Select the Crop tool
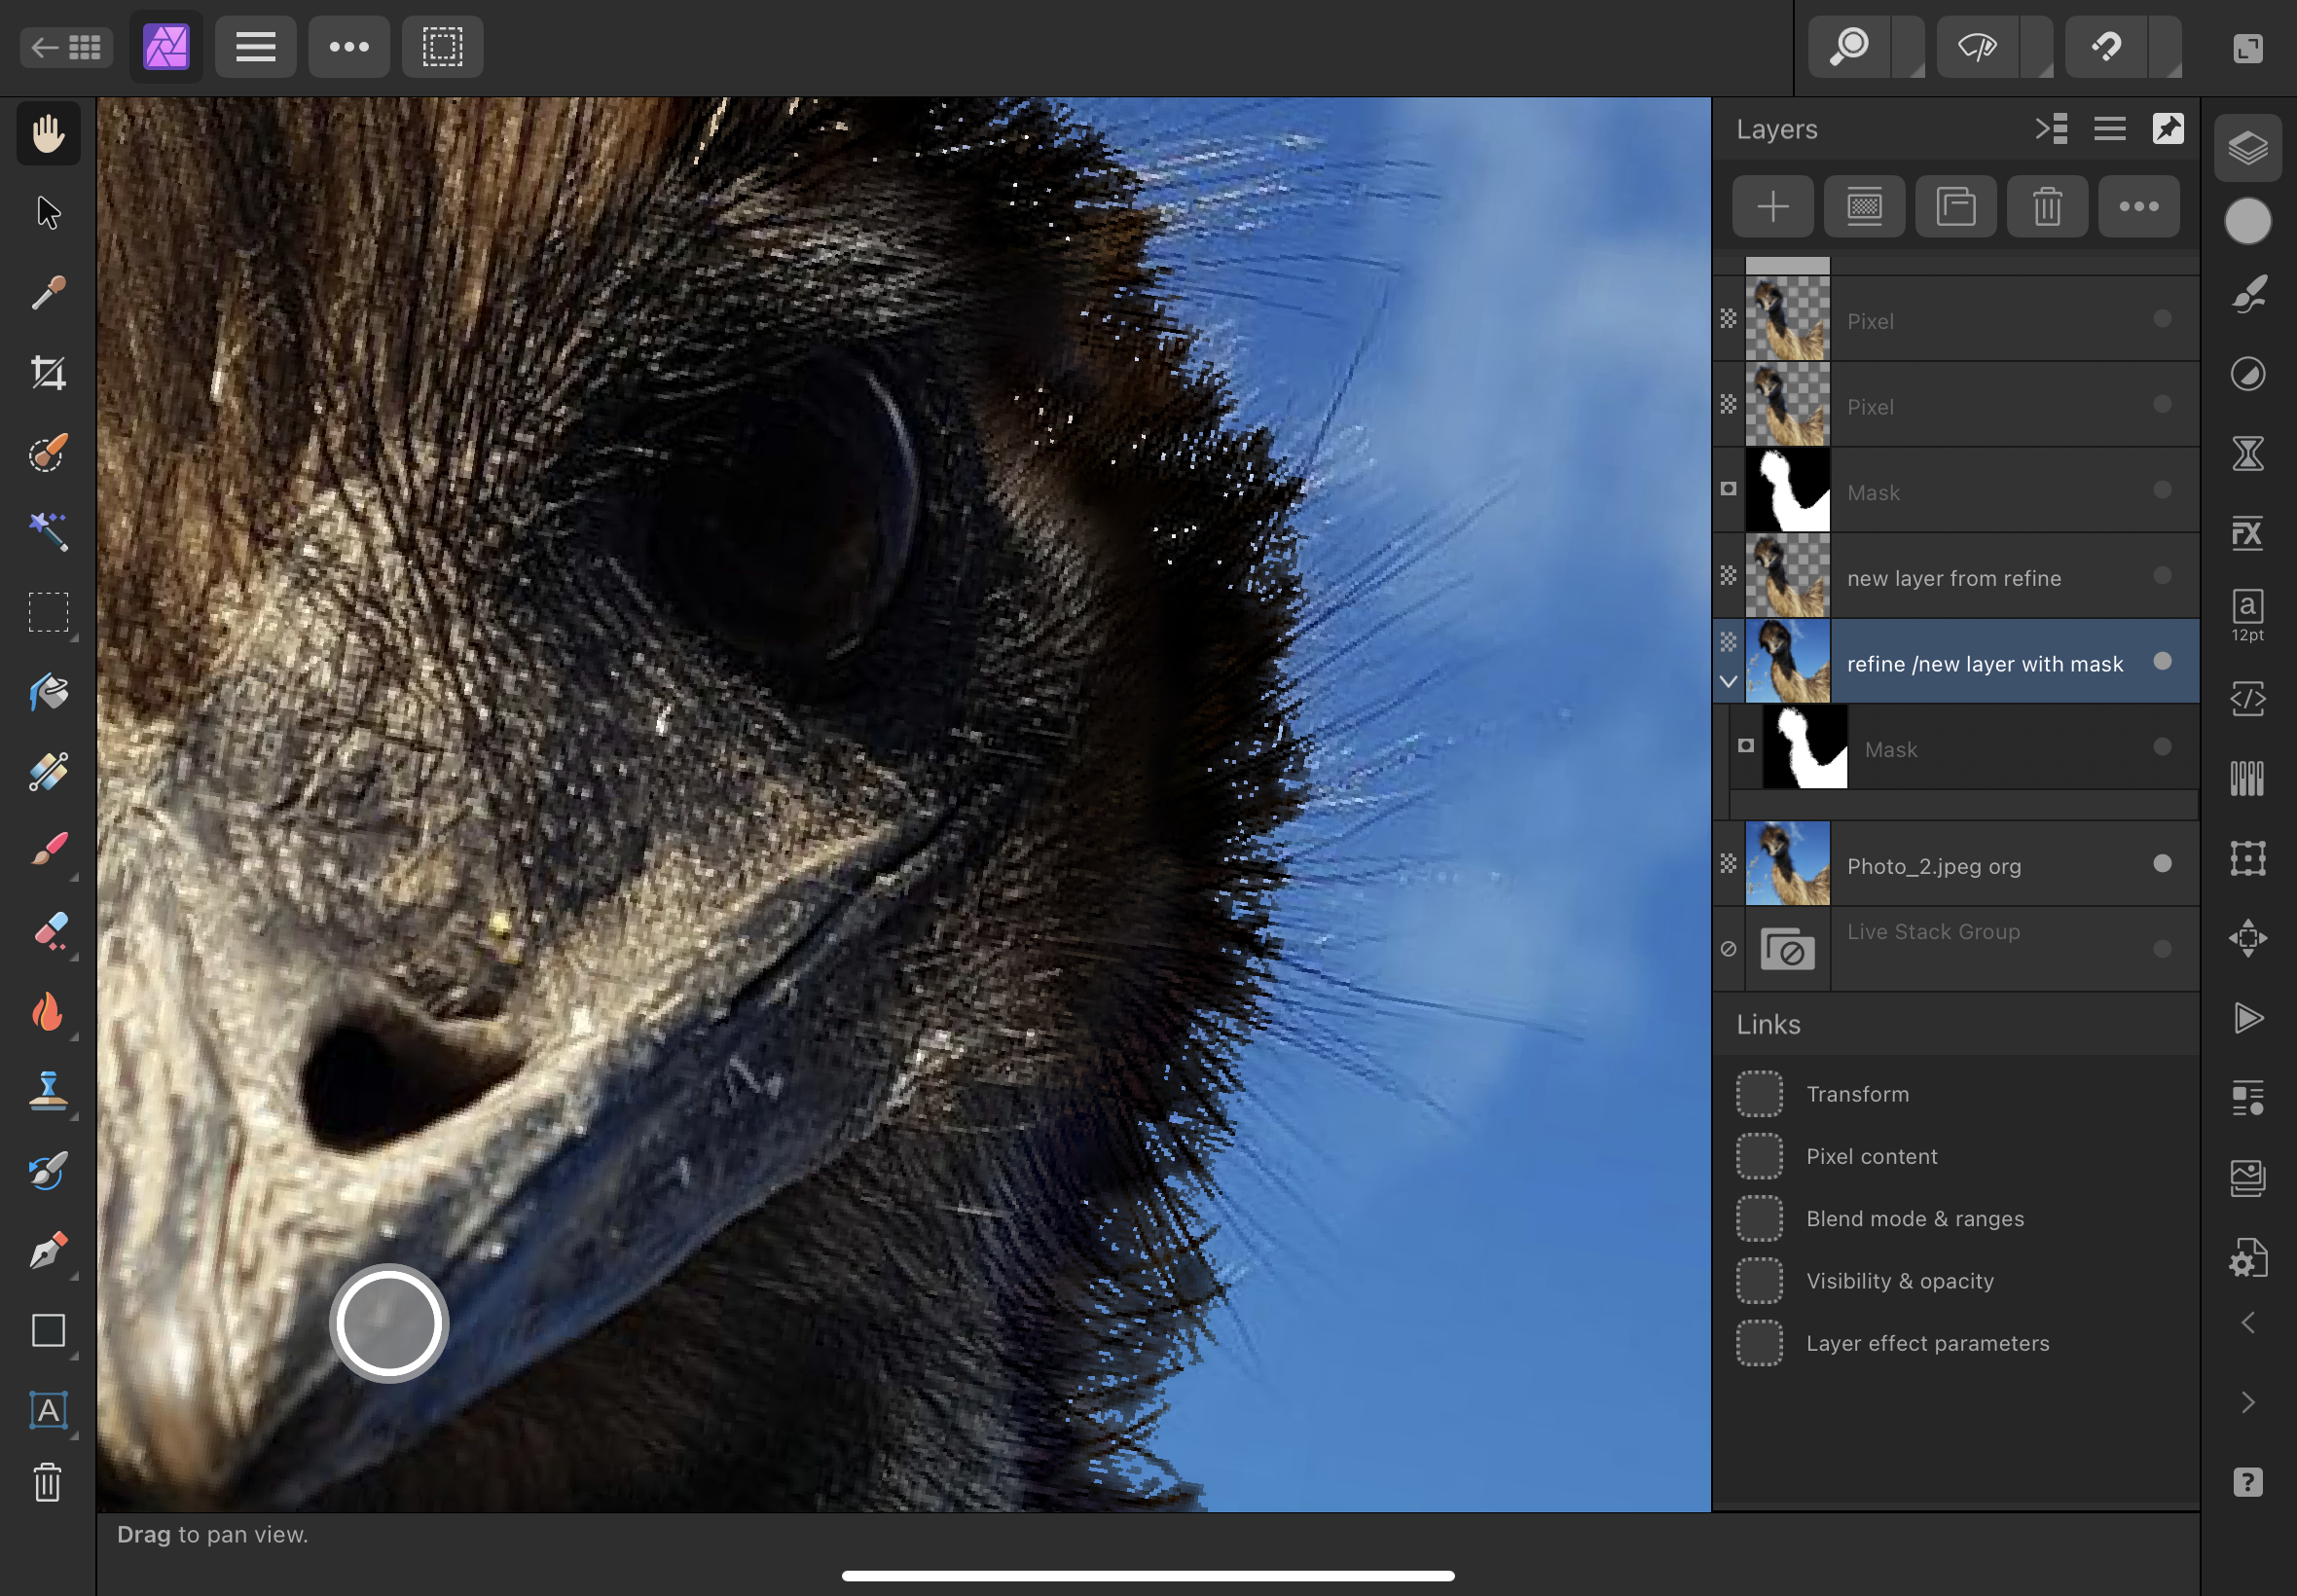 click(x=48, y=373)
